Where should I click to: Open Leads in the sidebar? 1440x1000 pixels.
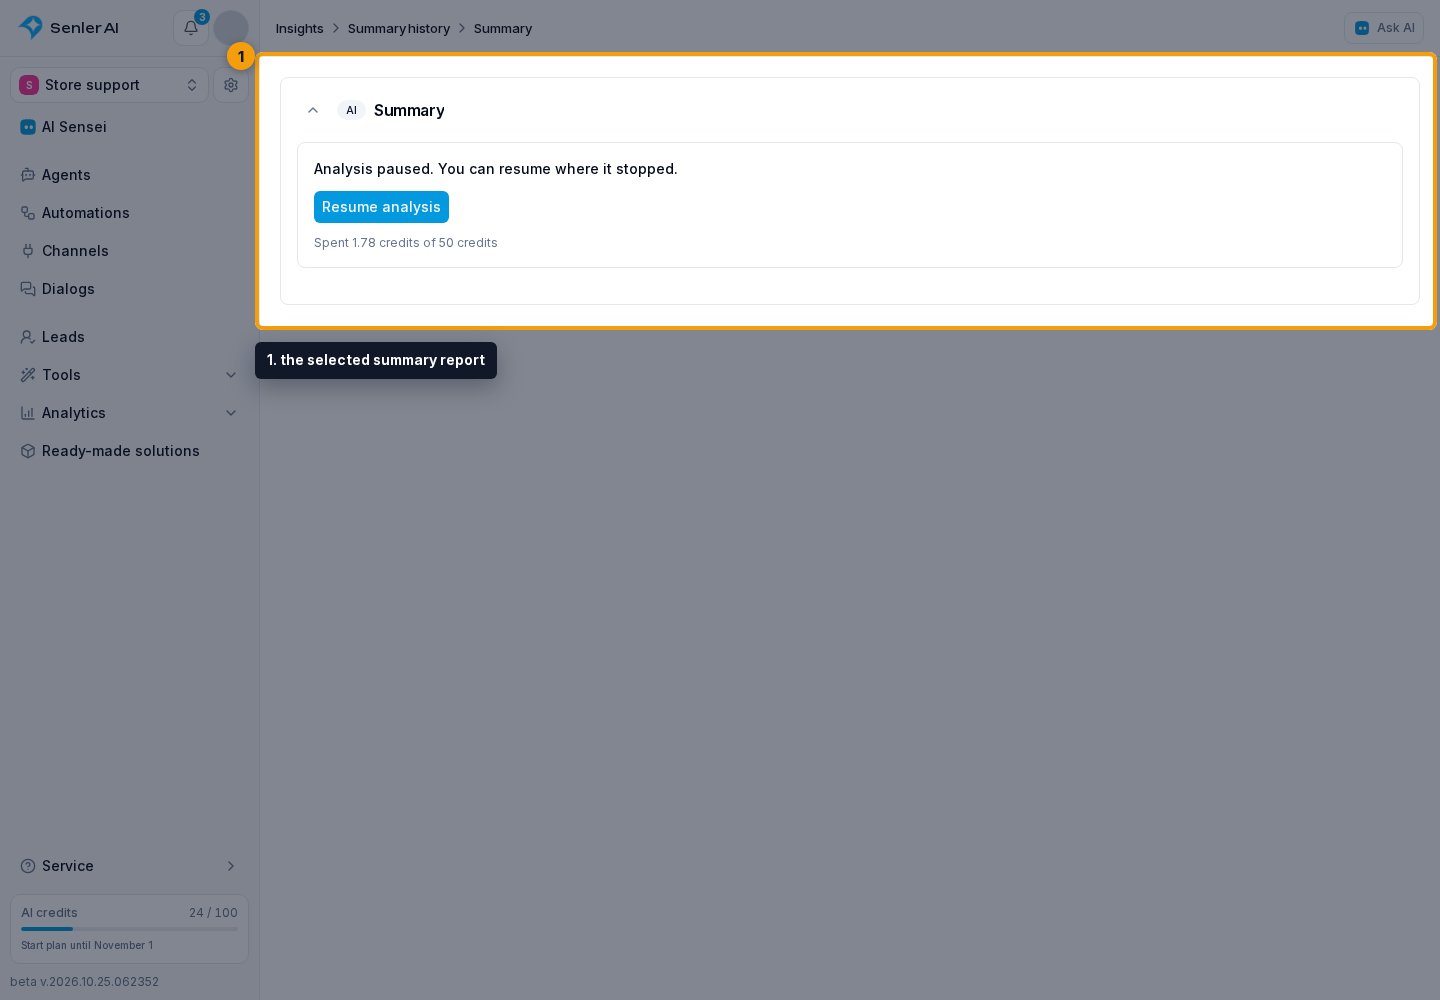(129, 337)
